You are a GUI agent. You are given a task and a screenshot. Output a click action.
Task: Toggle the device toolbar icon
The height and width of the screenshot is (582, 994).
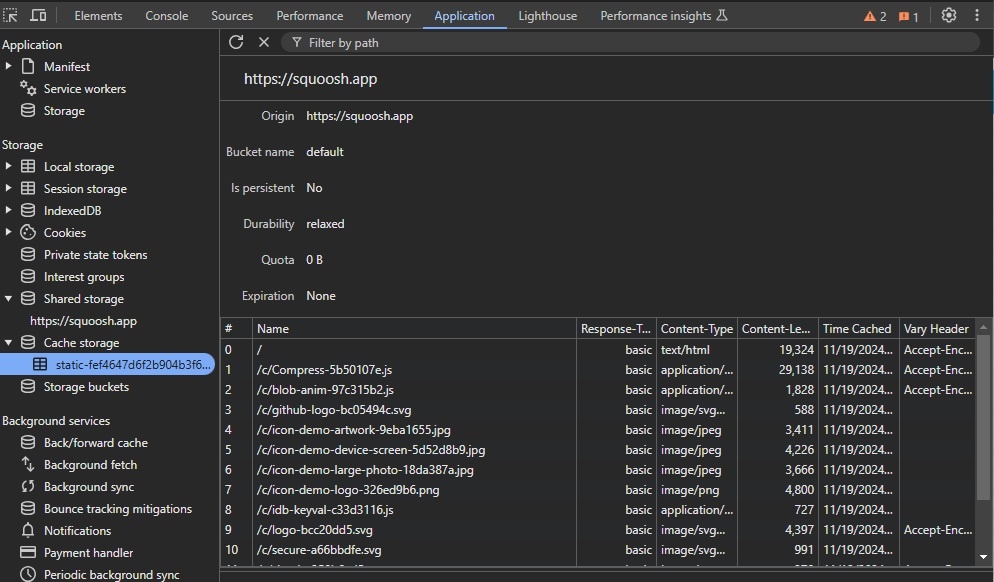[38, 16]
